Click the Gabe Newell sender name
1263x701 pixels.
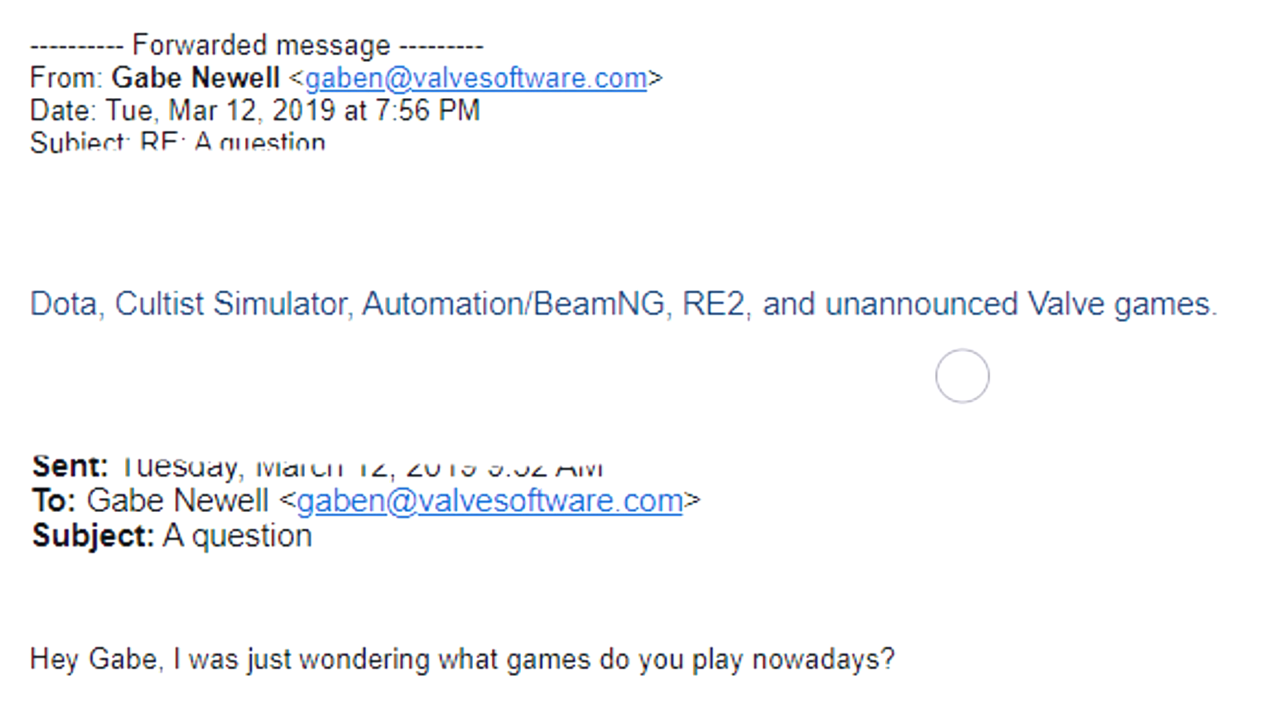point(196,77)
